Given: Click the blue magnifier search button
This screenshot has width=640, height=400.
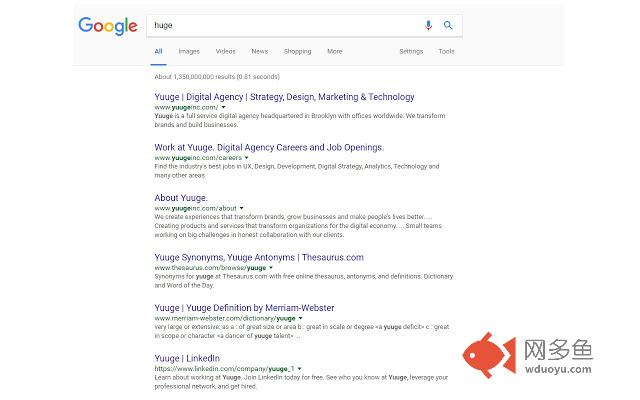Looking at the screenshot, I should click(x=448, y=25).
